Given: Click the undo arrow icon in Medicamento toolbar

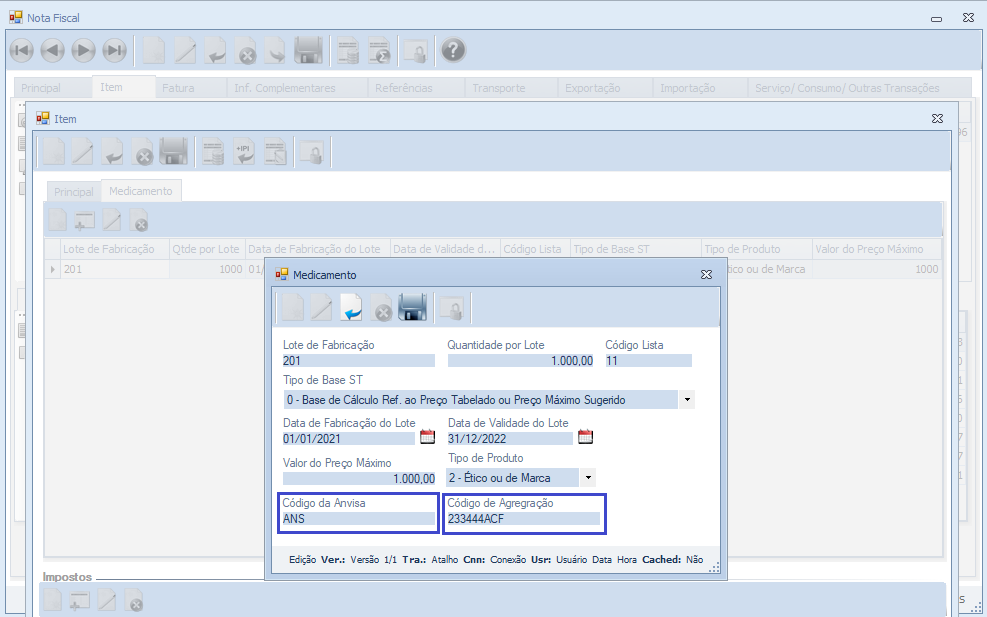Looking at the screenshot, I should 351,308.
